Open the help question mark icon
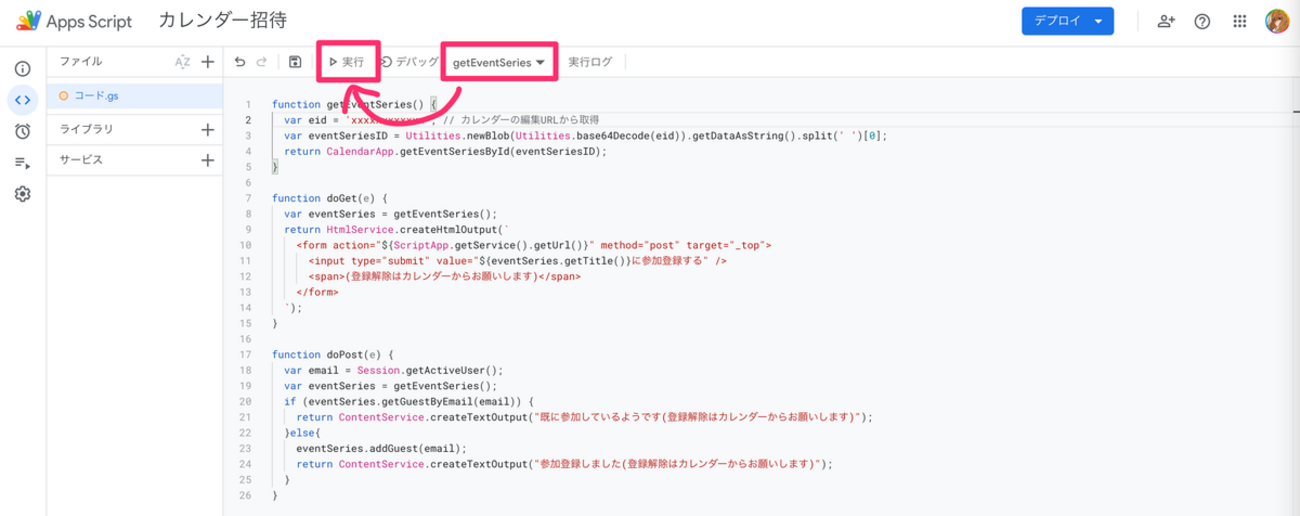 click(1203, 21)
